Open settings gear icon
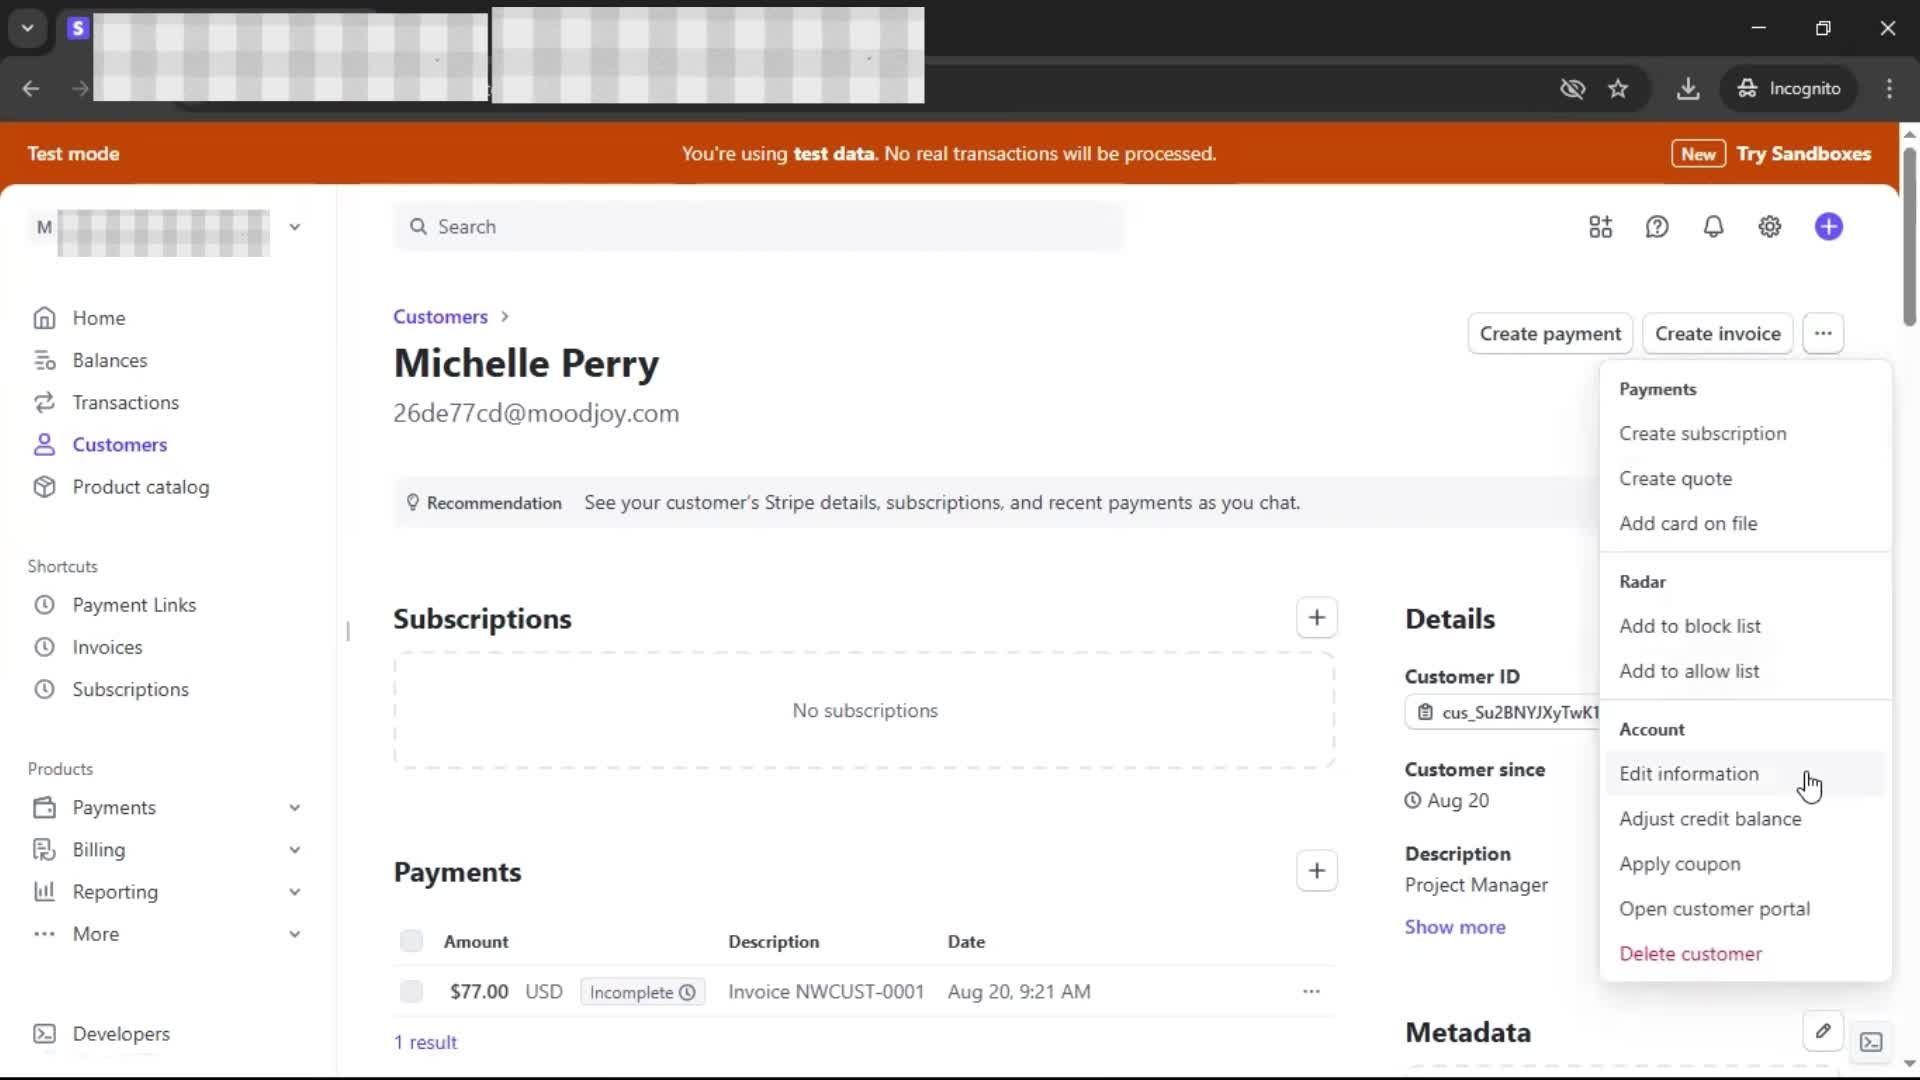 click(1769, 227)
